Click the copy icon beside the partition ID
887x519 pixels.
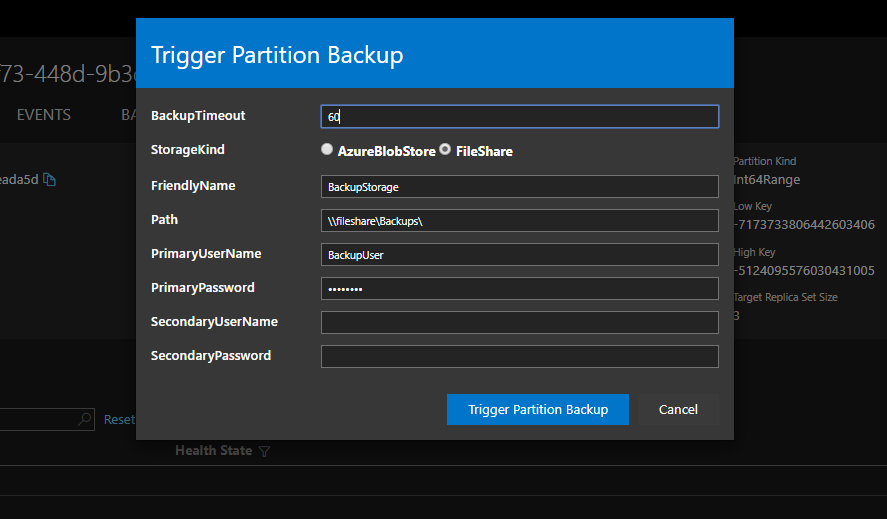coord(50,180)
